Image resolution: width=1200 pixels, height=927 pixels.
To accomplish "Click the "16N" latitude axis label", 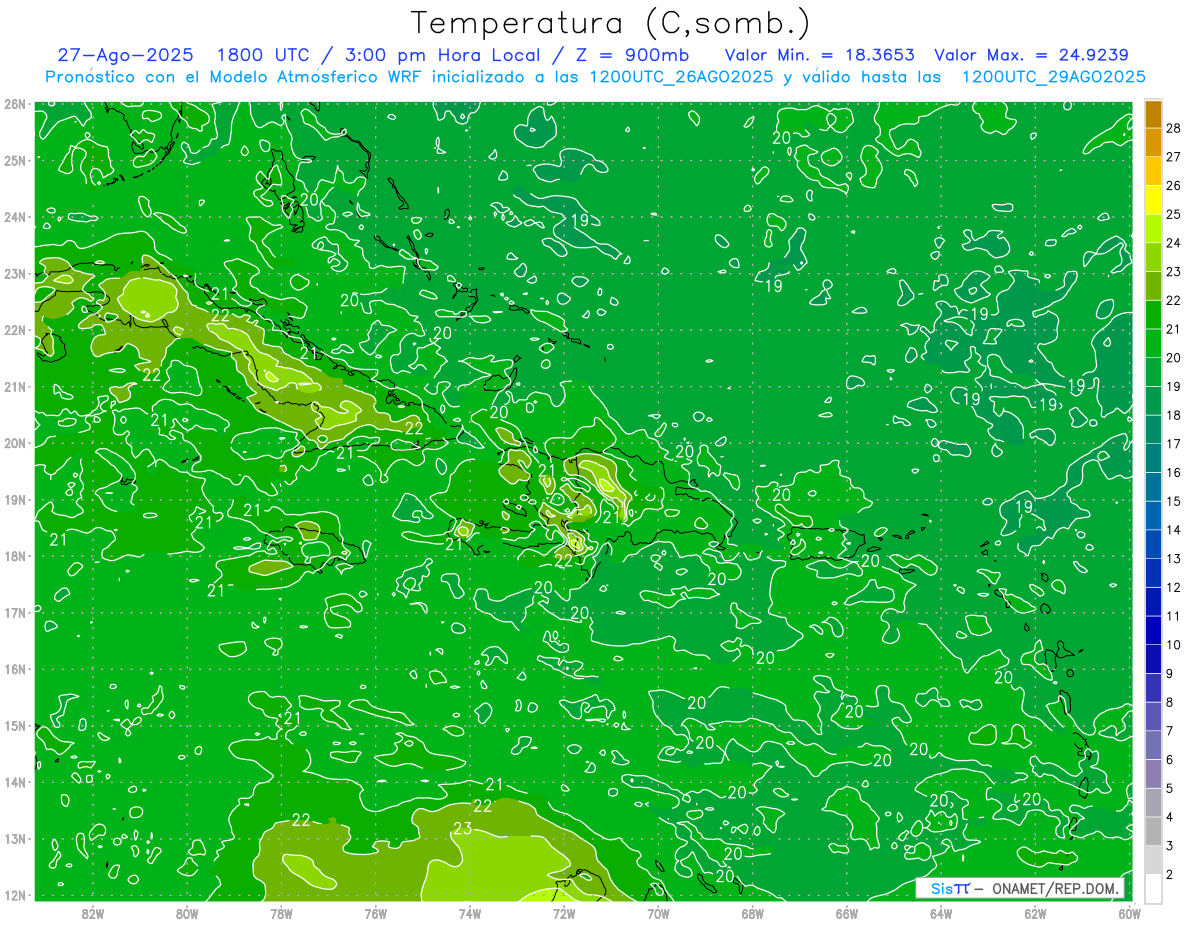I will tap(14, 669).
